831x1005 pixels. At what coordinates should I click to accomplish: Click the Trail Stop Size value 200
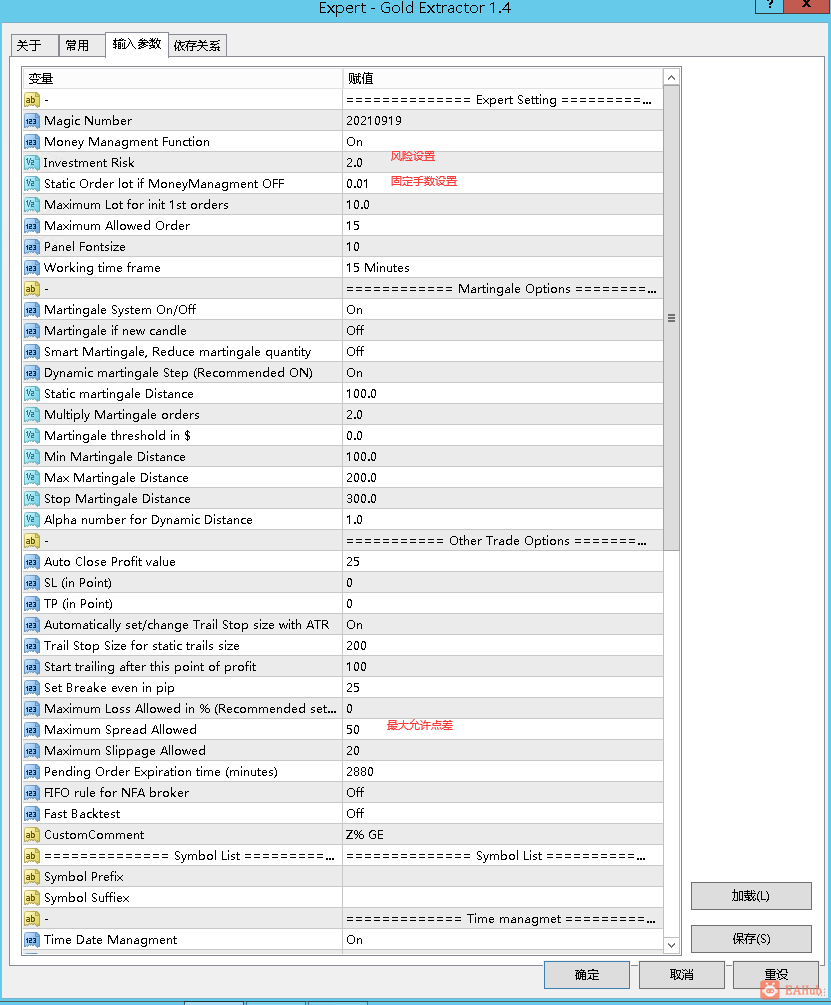(x=356, y=646)
